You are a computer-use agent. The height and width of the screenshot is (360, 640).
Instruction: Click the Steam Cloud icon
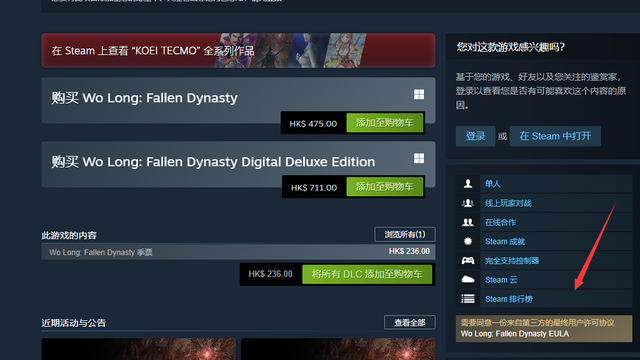click(x=468, y=280)
